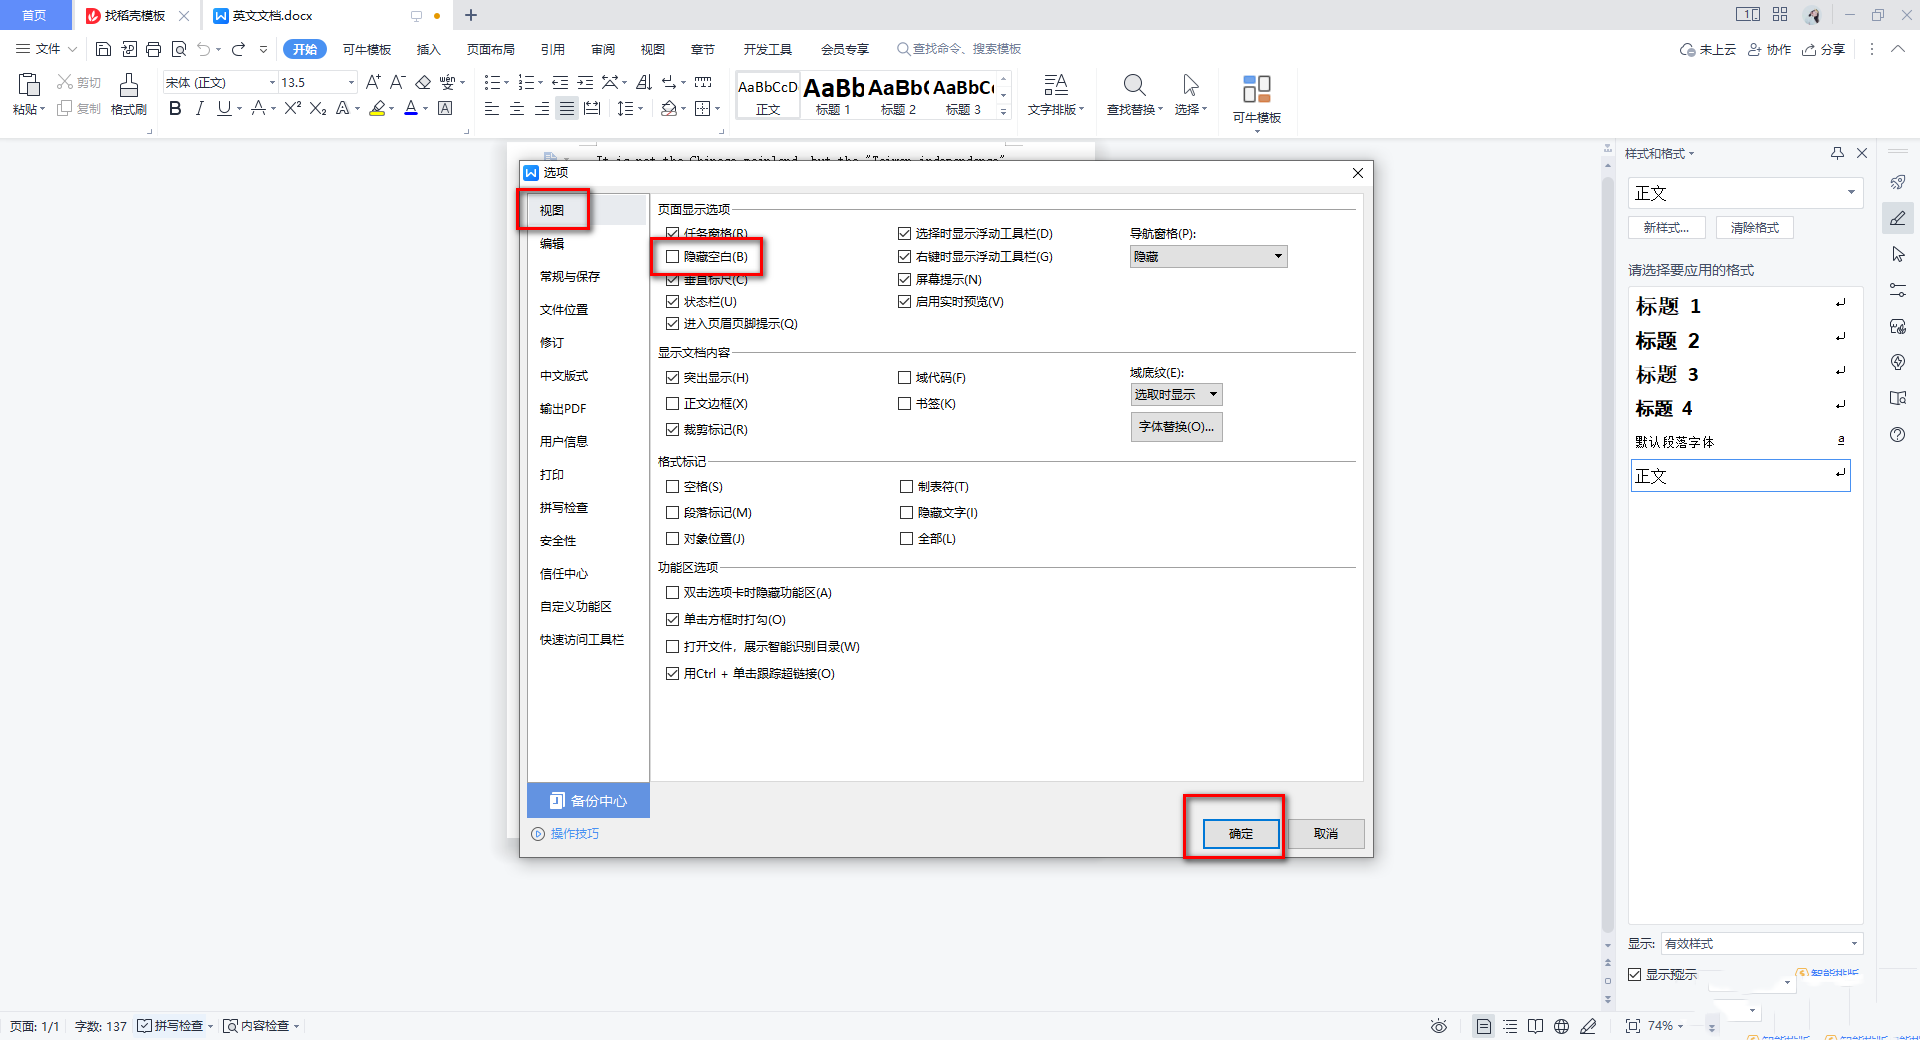Open the 导航窗格 dropdown showing 隐藏
The width and height of the screenshot is (1920, 1040).
[x=1208, y=257]
